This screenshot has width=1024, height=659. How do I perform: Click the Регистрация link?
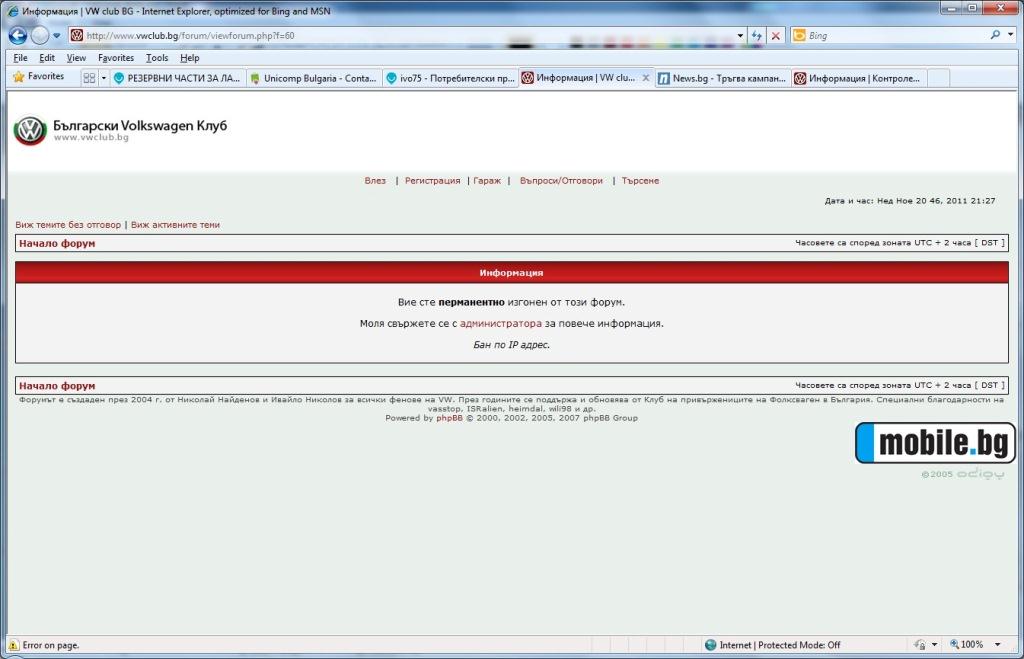point(432,181)
